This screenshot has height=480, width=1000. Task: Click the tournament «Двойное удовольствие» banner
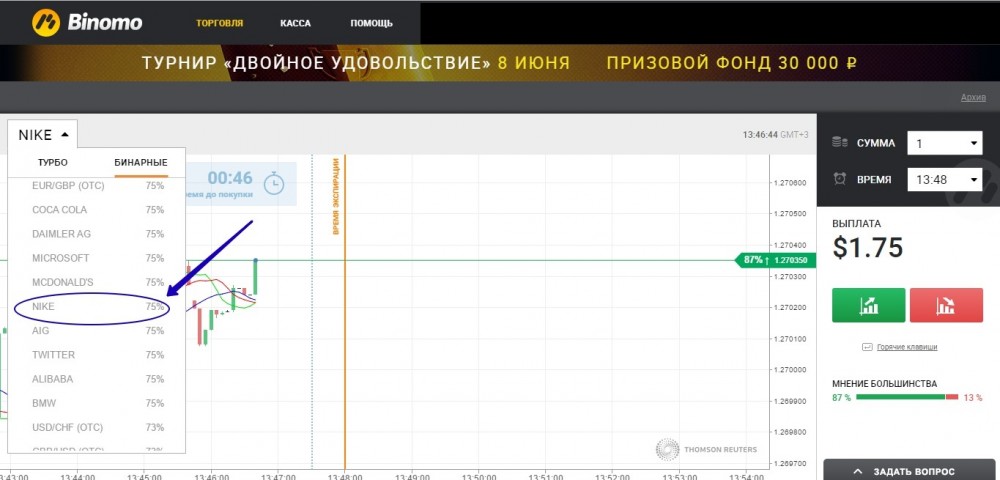[500, 63]
